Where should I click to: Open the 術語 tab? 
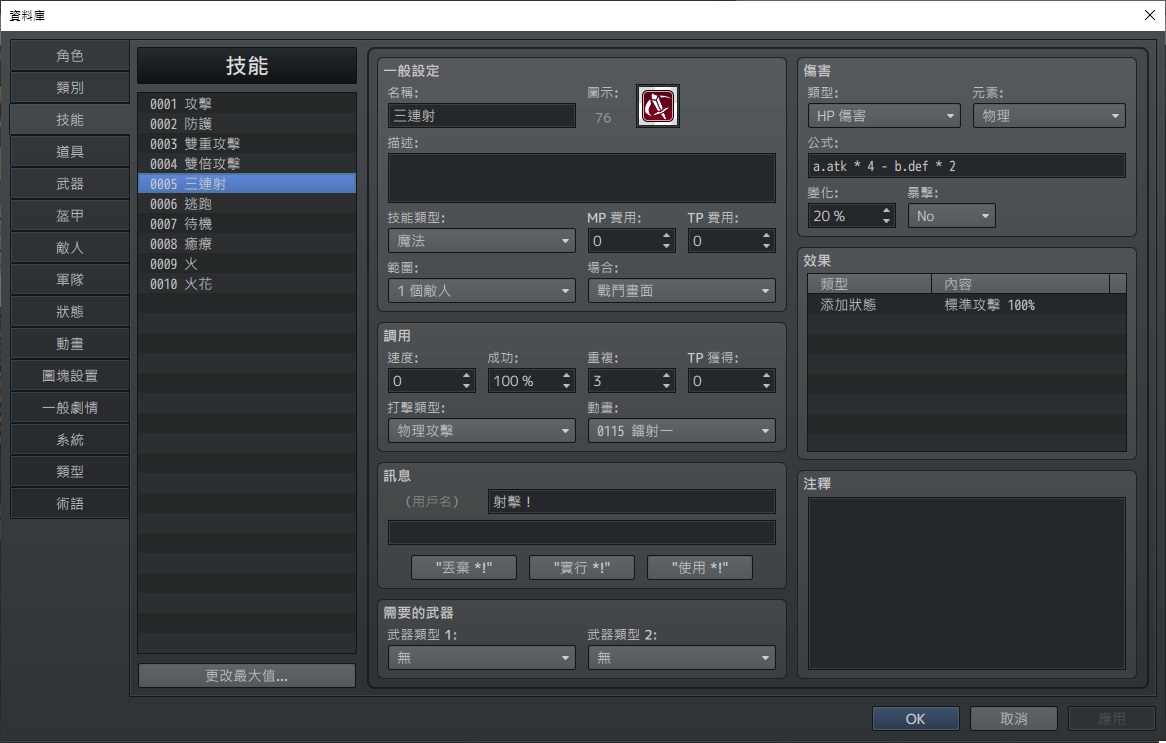click(70, 504)
